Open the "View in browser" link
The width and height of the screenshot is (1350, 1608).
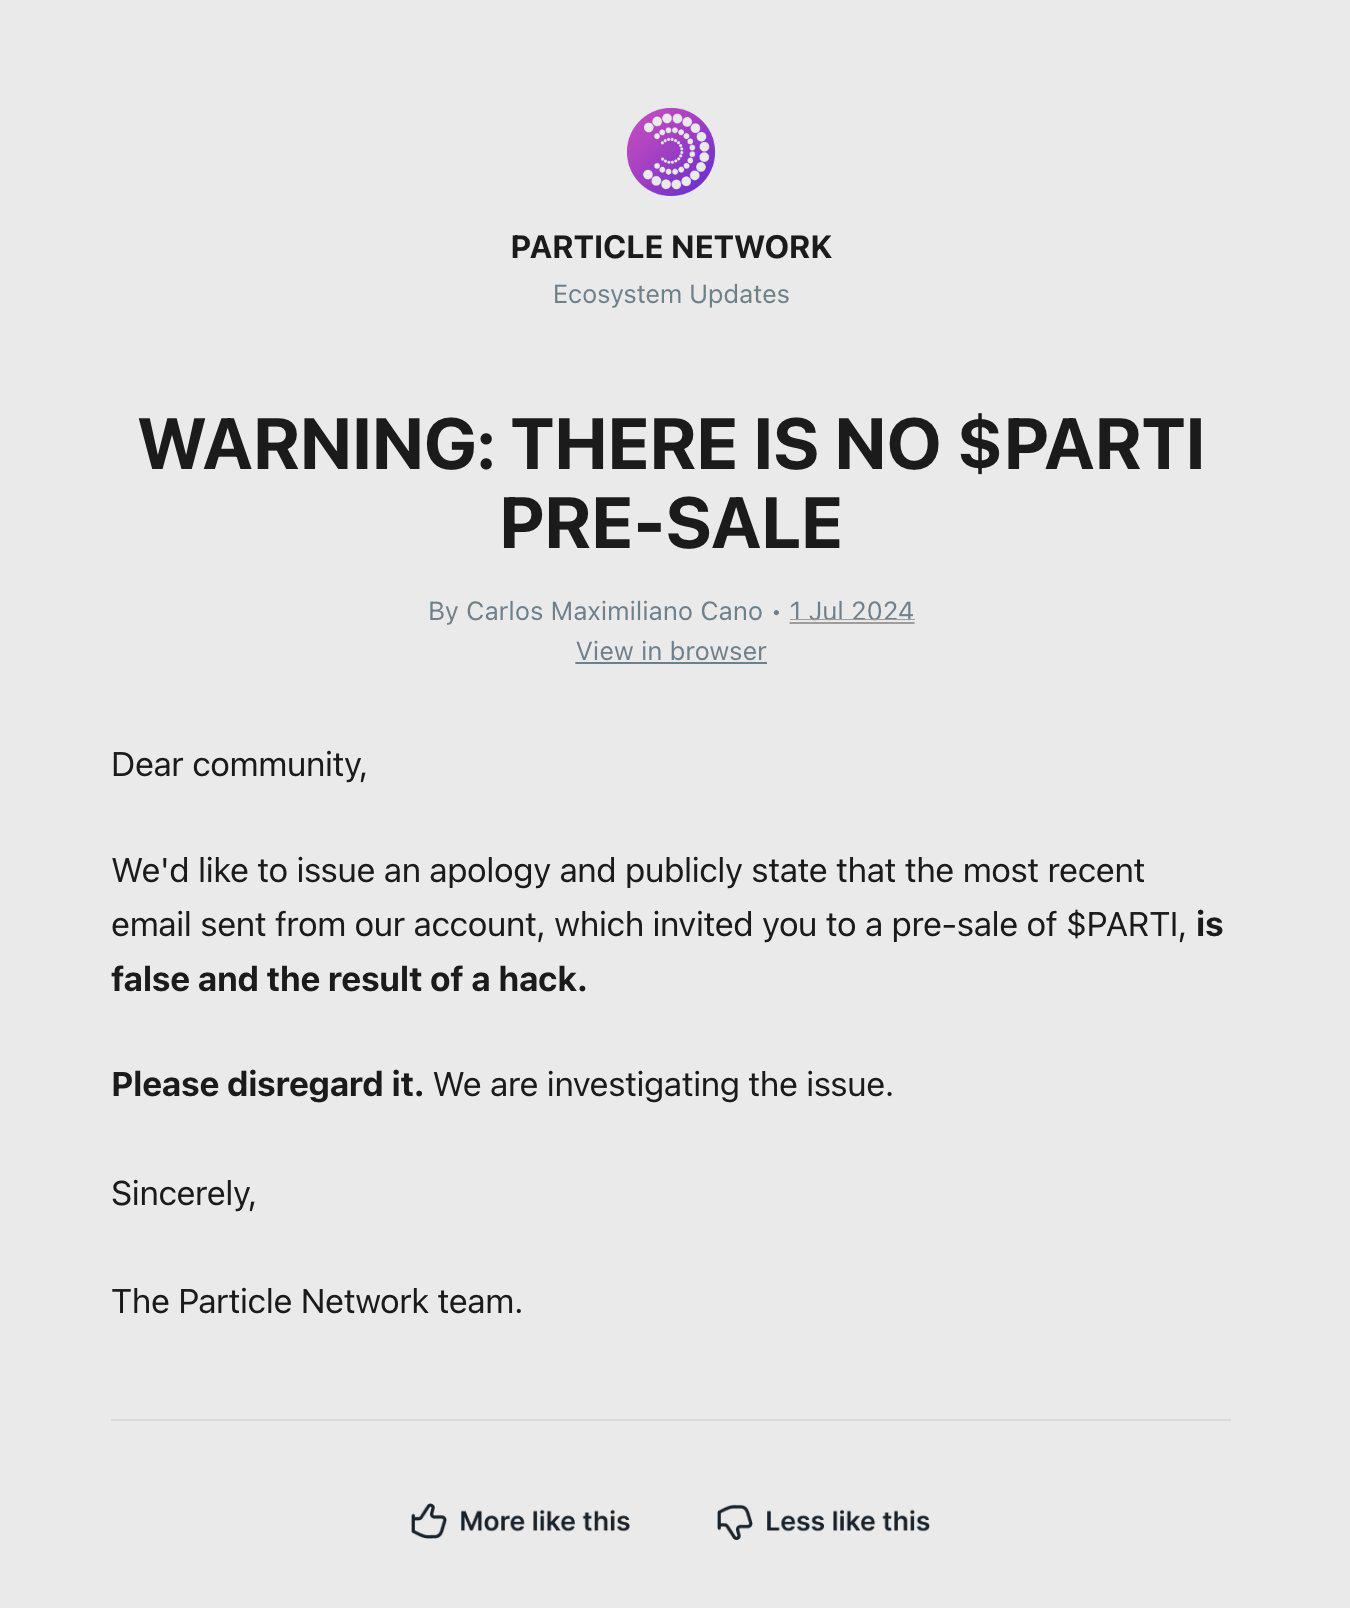pyautogui.click(x=671, y=651)
